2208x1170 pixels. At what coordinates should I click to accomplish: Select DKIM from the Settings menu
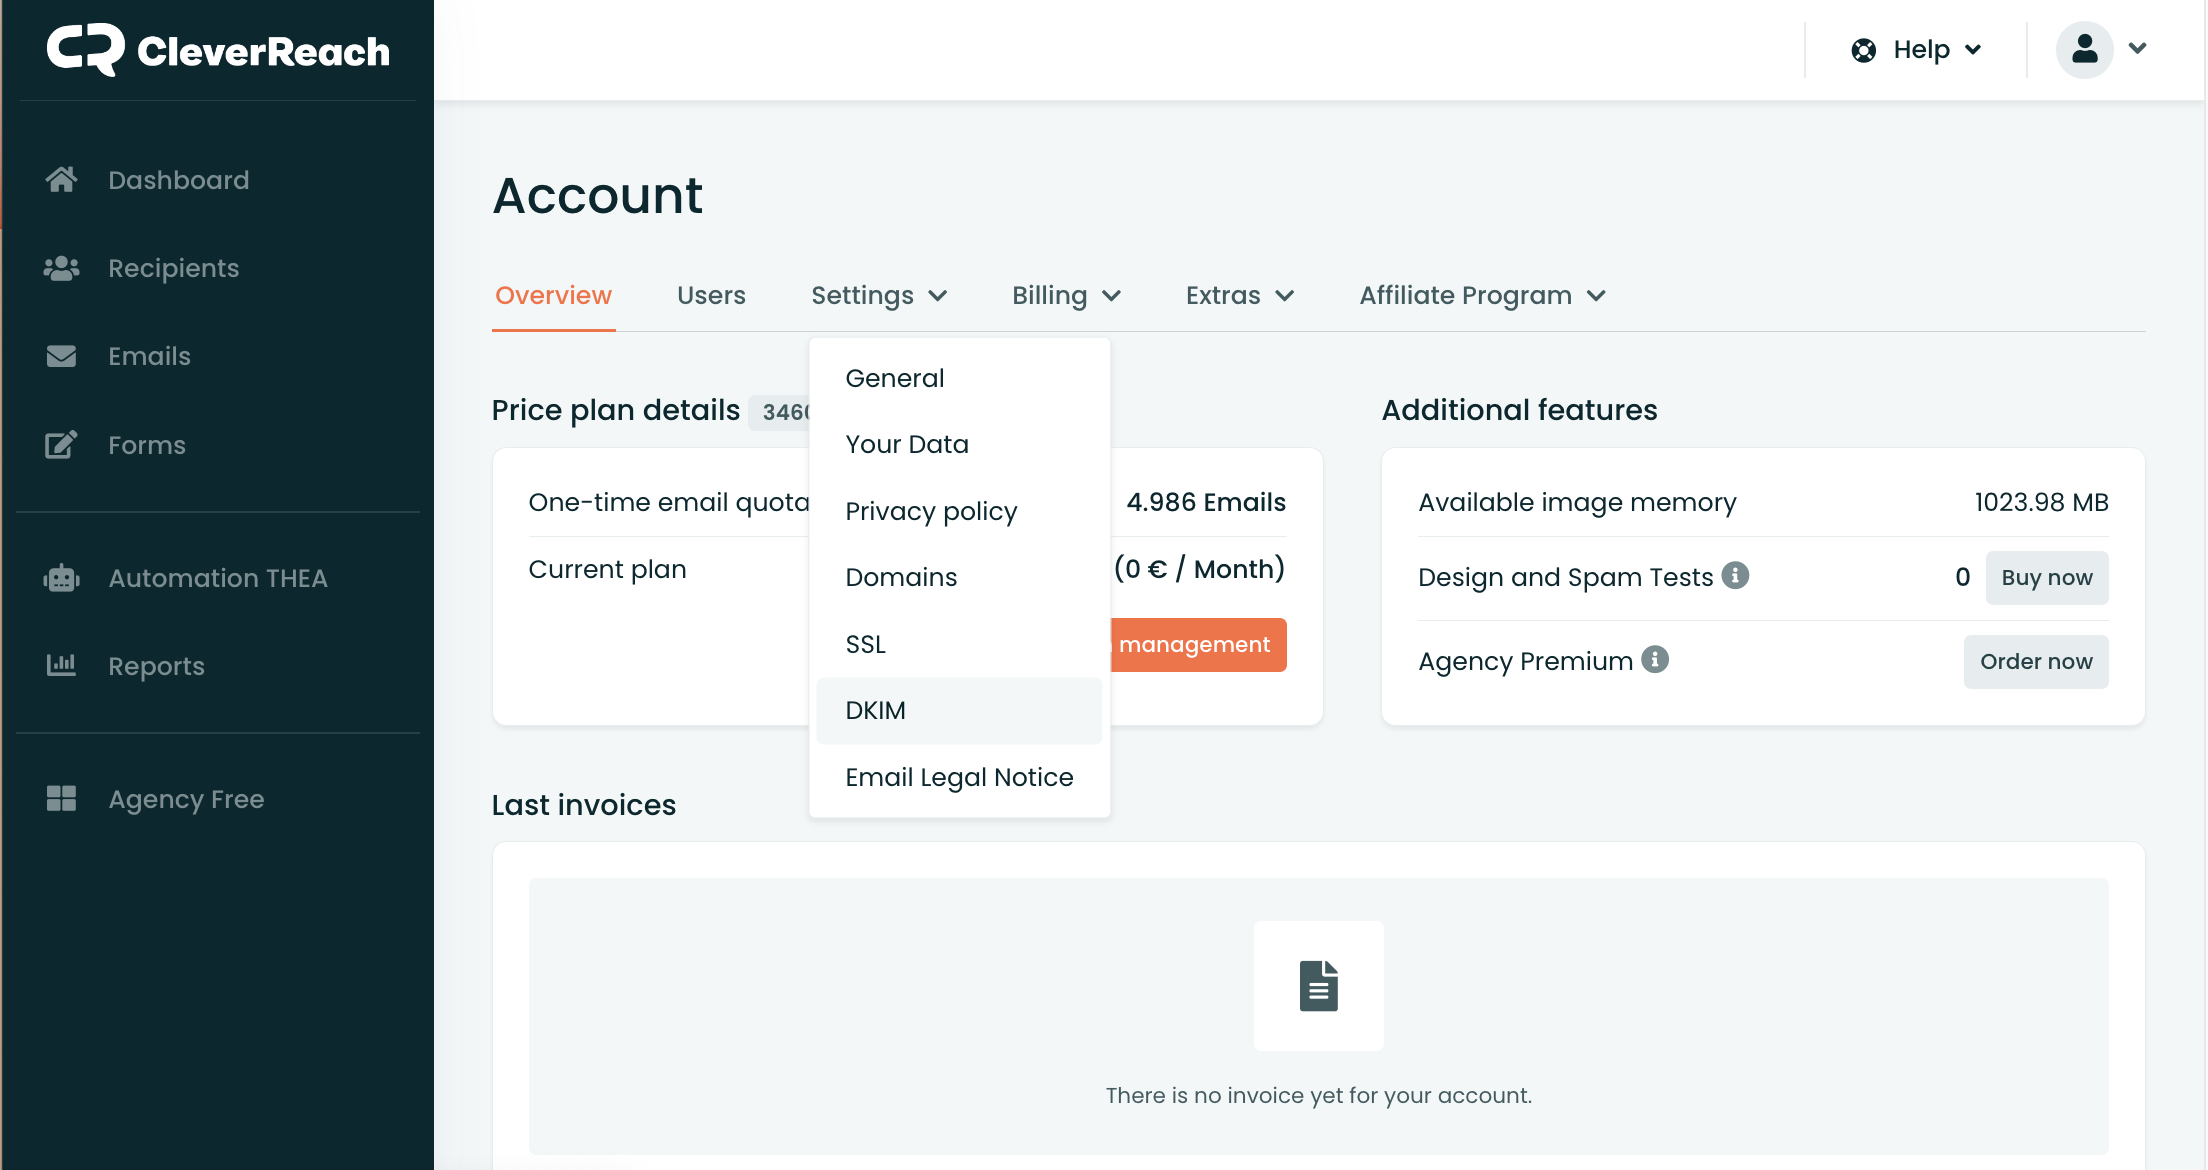pyautogui.click(x=875, y=710)
